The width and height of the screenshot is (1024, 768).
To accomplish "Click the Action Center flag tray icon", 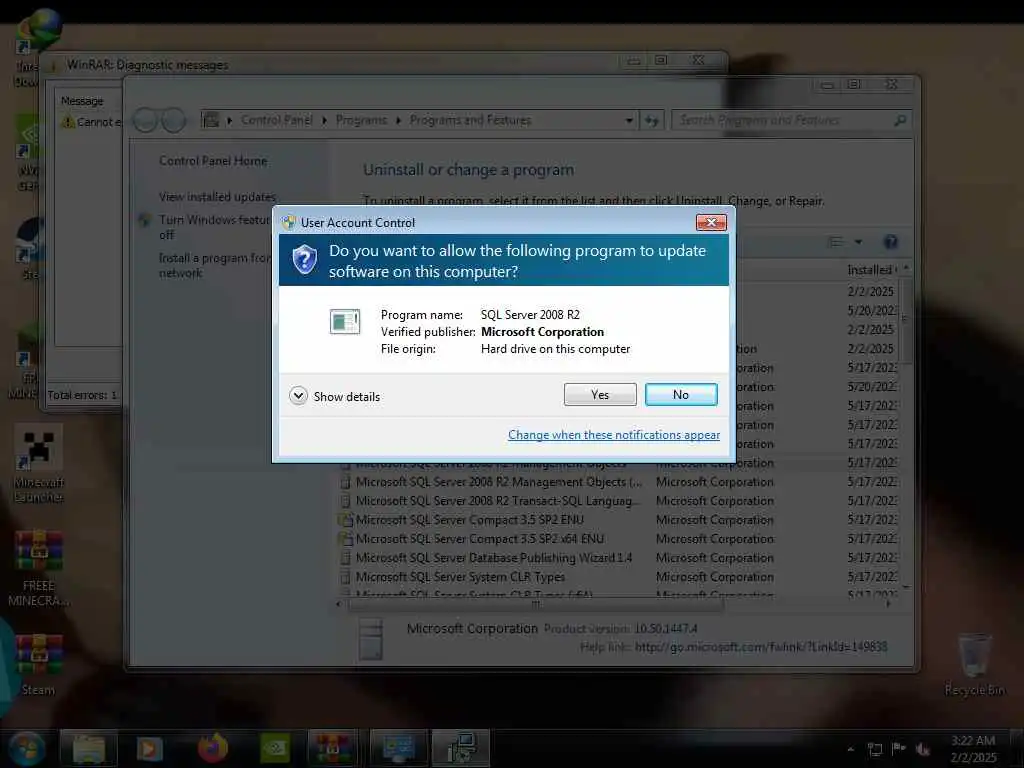I will (899, 749).
